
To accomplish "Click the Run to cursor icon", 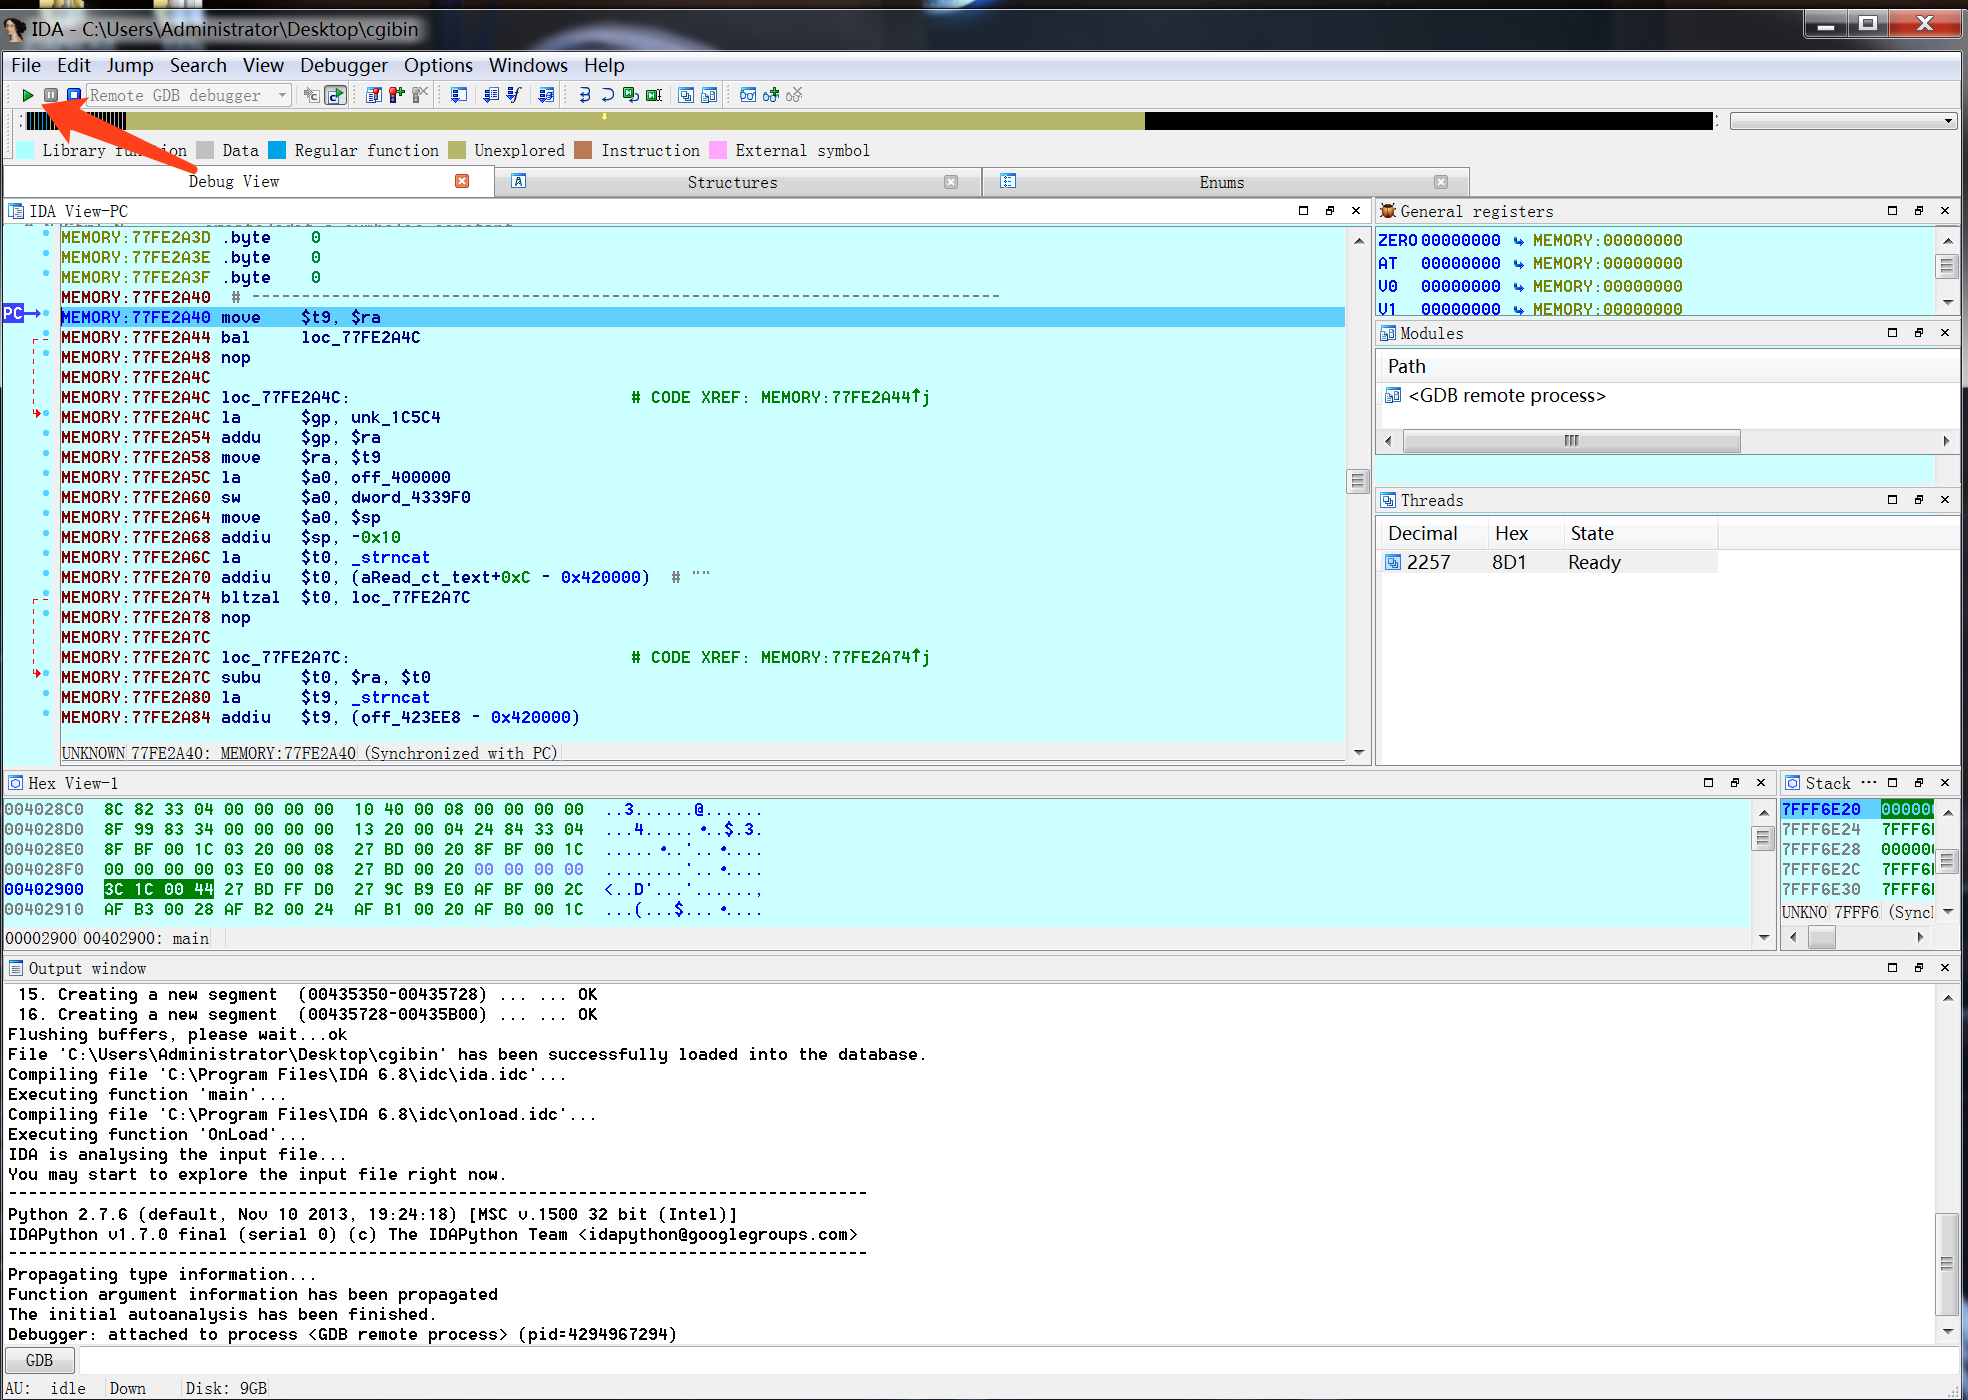I will (x=654, y=95).
